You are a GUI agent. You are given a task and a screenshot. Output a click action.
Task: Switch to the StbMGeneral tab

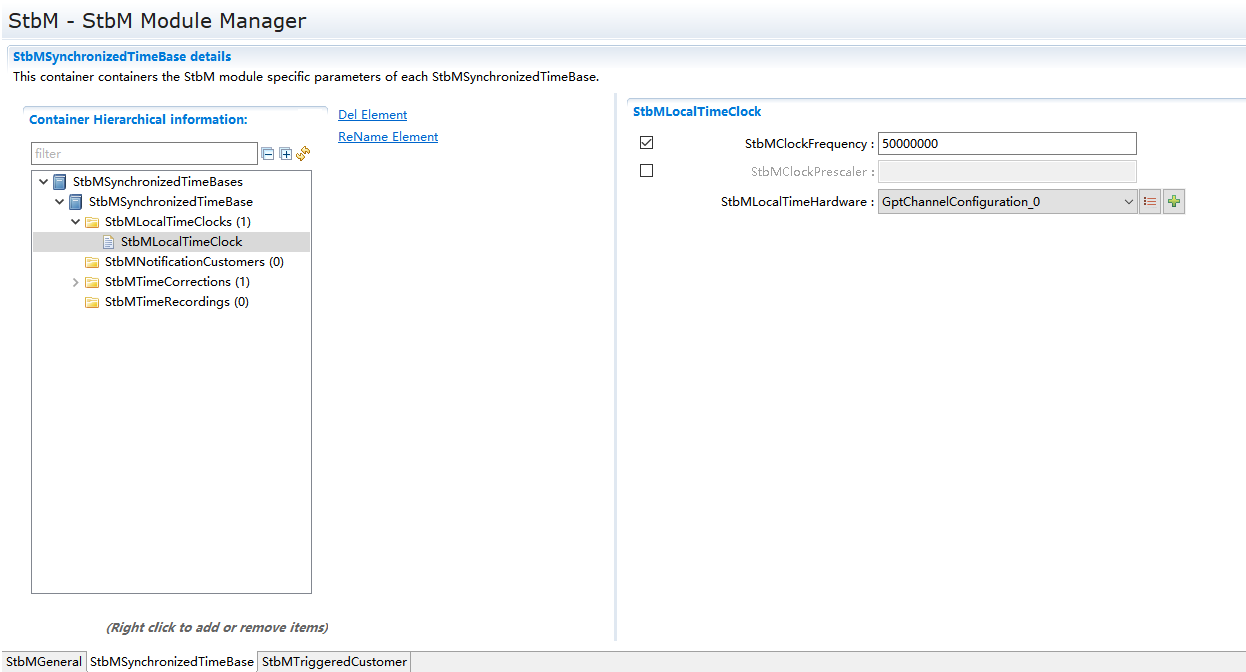pyautogui.click(x=43, y=662)
